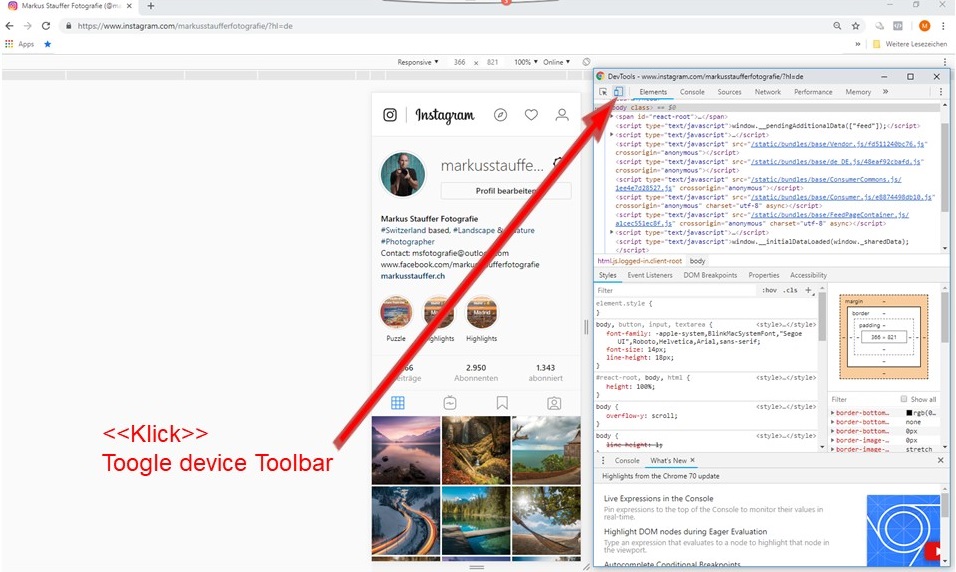956x572 pixels.
Task: Select the body breadcrumb in DevTools
Action: click(x=697, y=261)
